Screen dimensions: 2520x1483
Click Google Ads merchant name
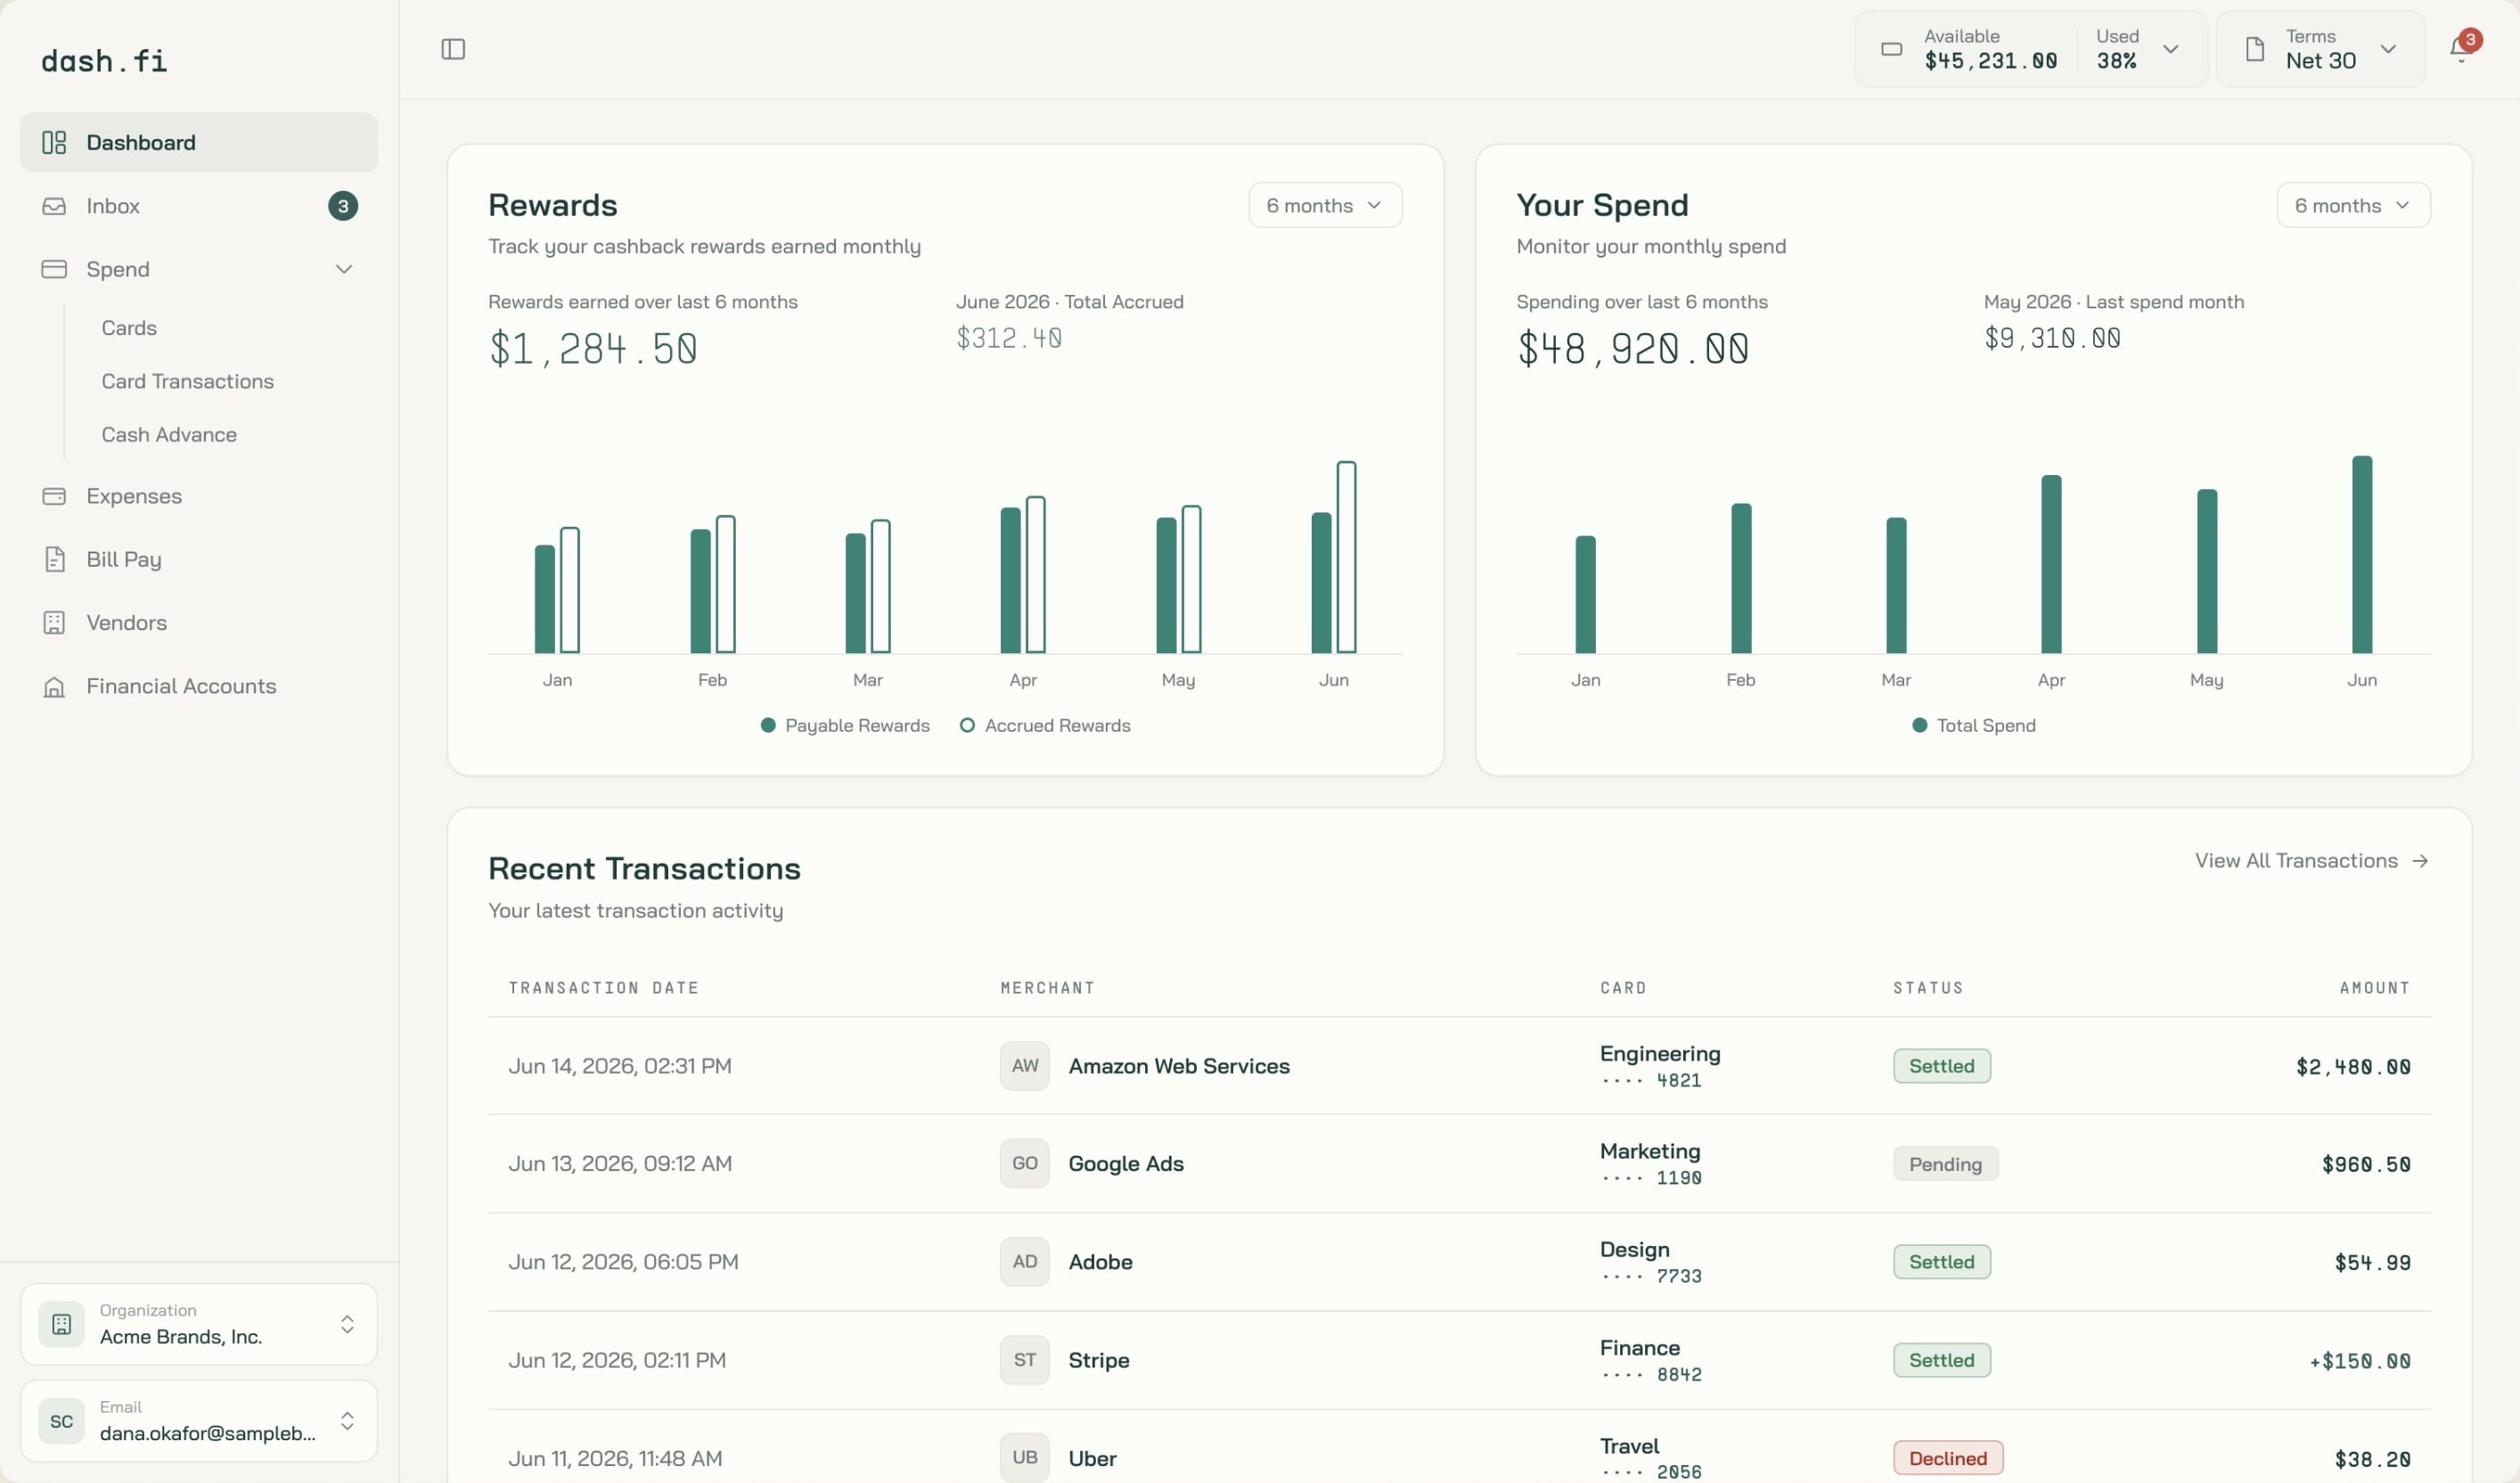tap(1126, 1164)
